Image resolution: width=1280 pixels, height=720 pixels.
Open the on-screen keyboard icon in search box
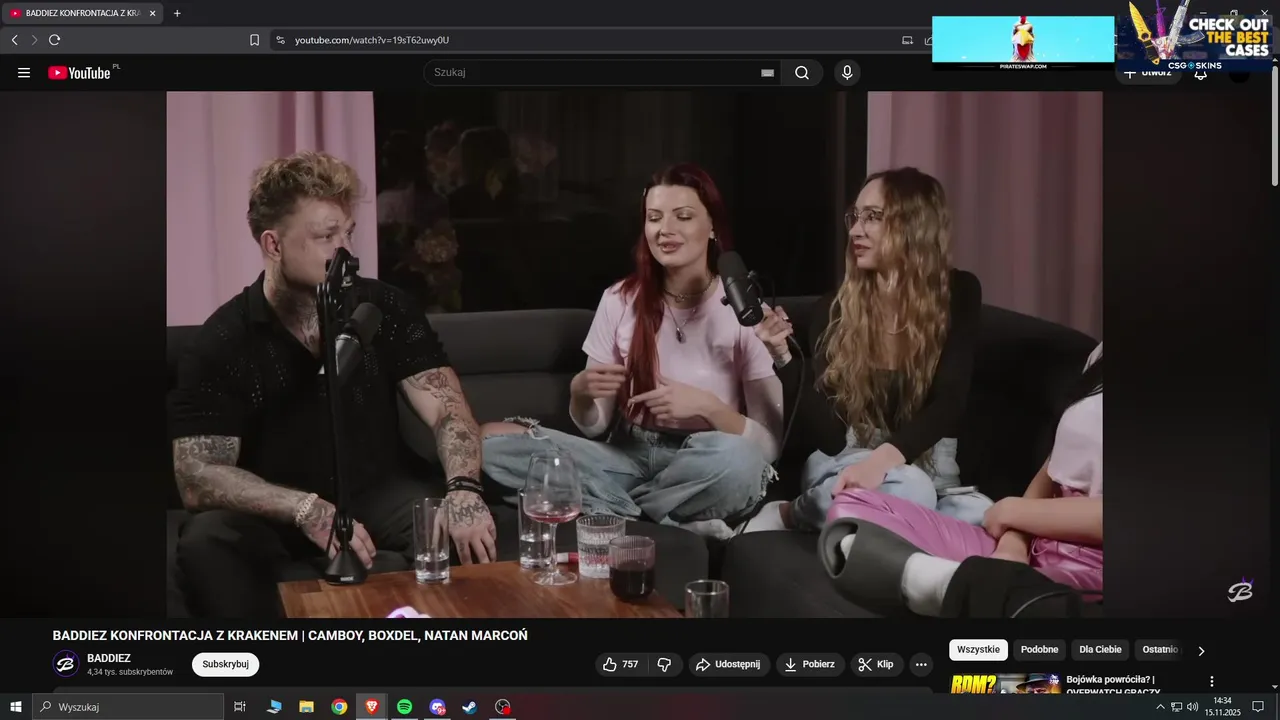[x=767, y=73]
